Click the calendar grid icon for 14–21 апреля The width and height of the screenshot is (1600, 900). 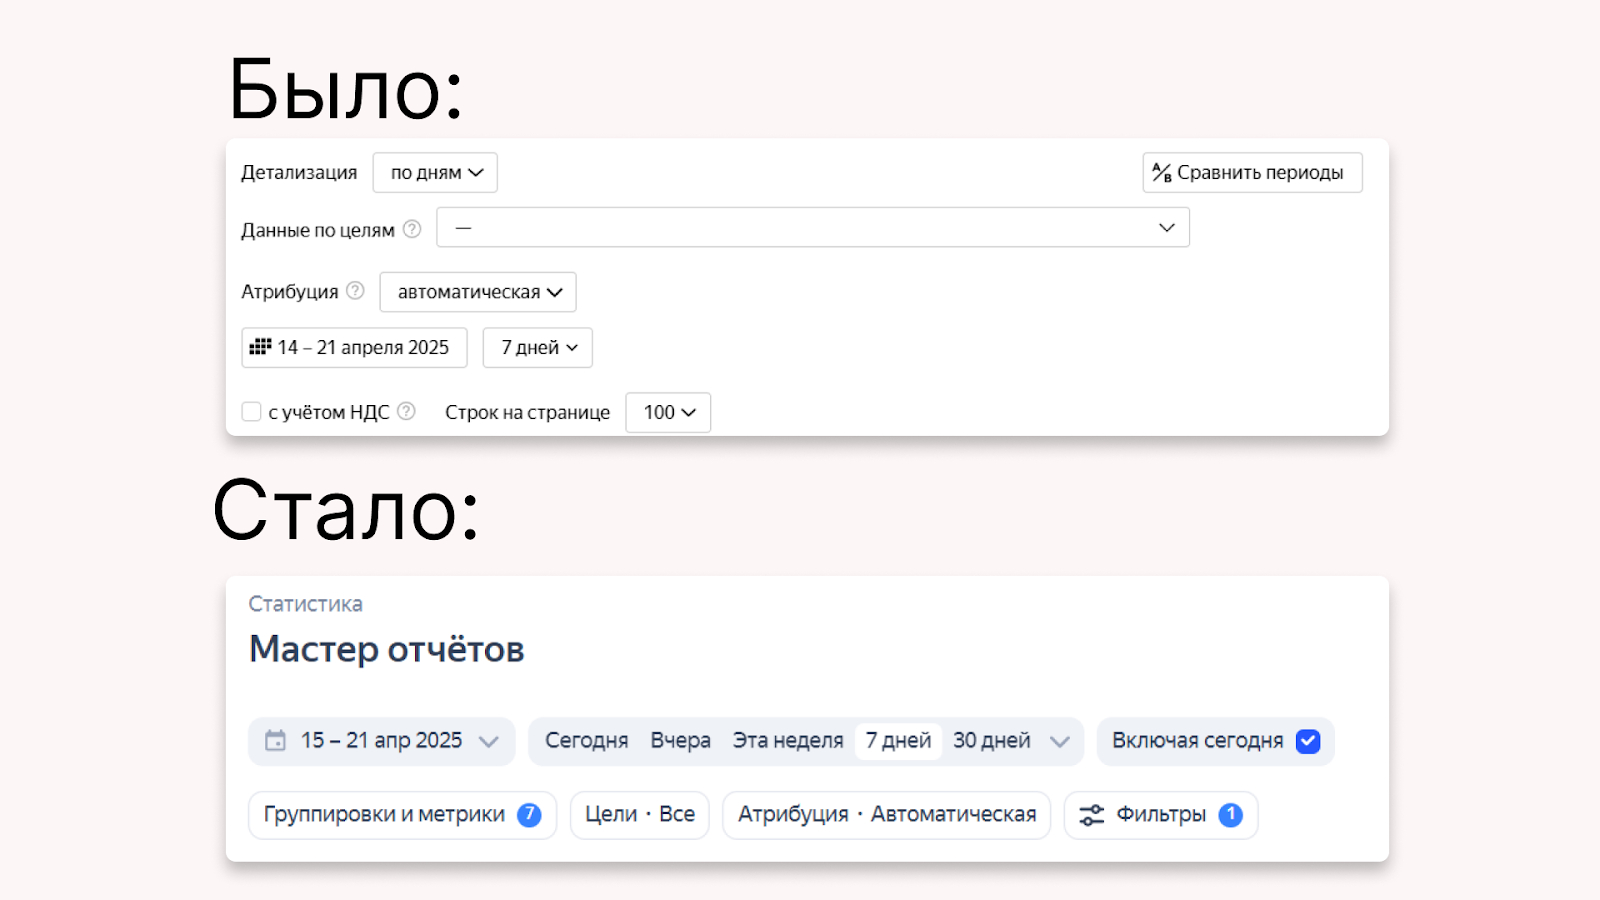pyautogui.click(x=260, y=347)
